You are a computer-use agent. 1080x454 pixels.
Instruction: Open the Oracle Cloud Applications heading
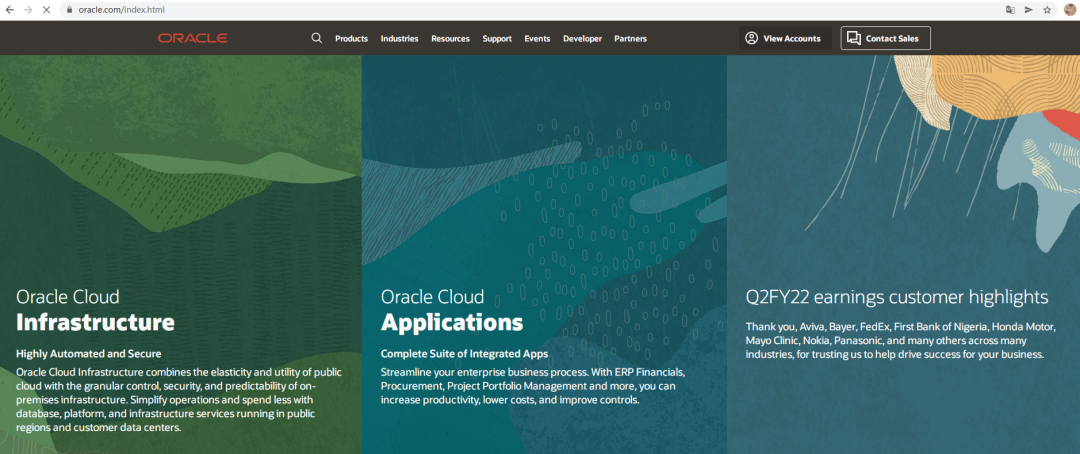[x=452, y=310]
